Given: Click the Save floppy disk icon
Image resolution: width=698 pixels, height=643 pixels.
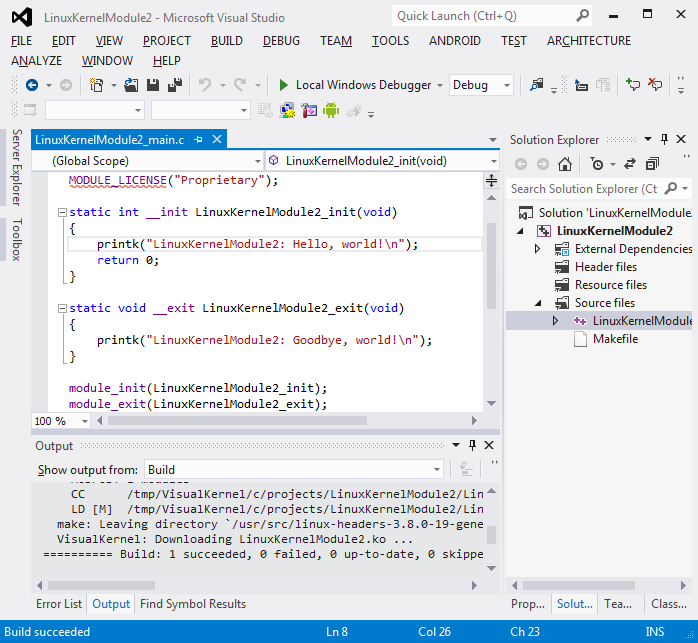Looking at the screenshot, I should point(153,85).
